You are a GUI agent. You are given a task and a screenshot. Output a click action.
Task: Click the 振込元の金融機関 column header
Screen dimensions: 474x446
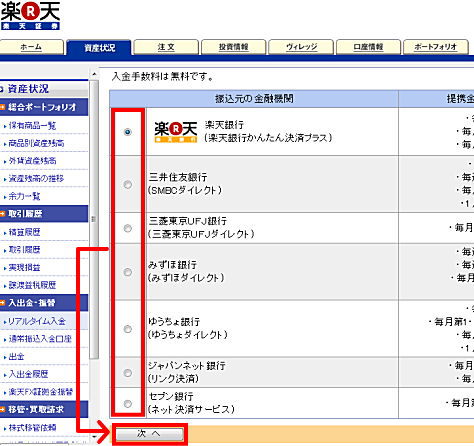[x=254, y=99]
